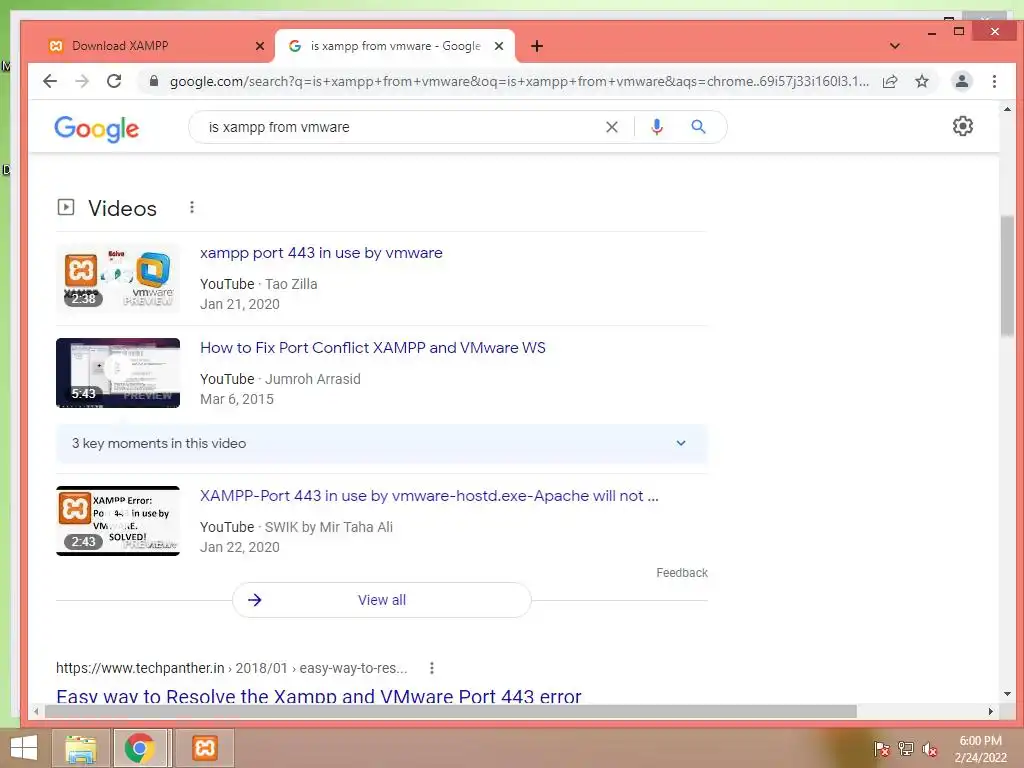Click scroll right arrow at bottom
The width and height of the screenshot is (1024, 768).
click(x=991, y=711)
